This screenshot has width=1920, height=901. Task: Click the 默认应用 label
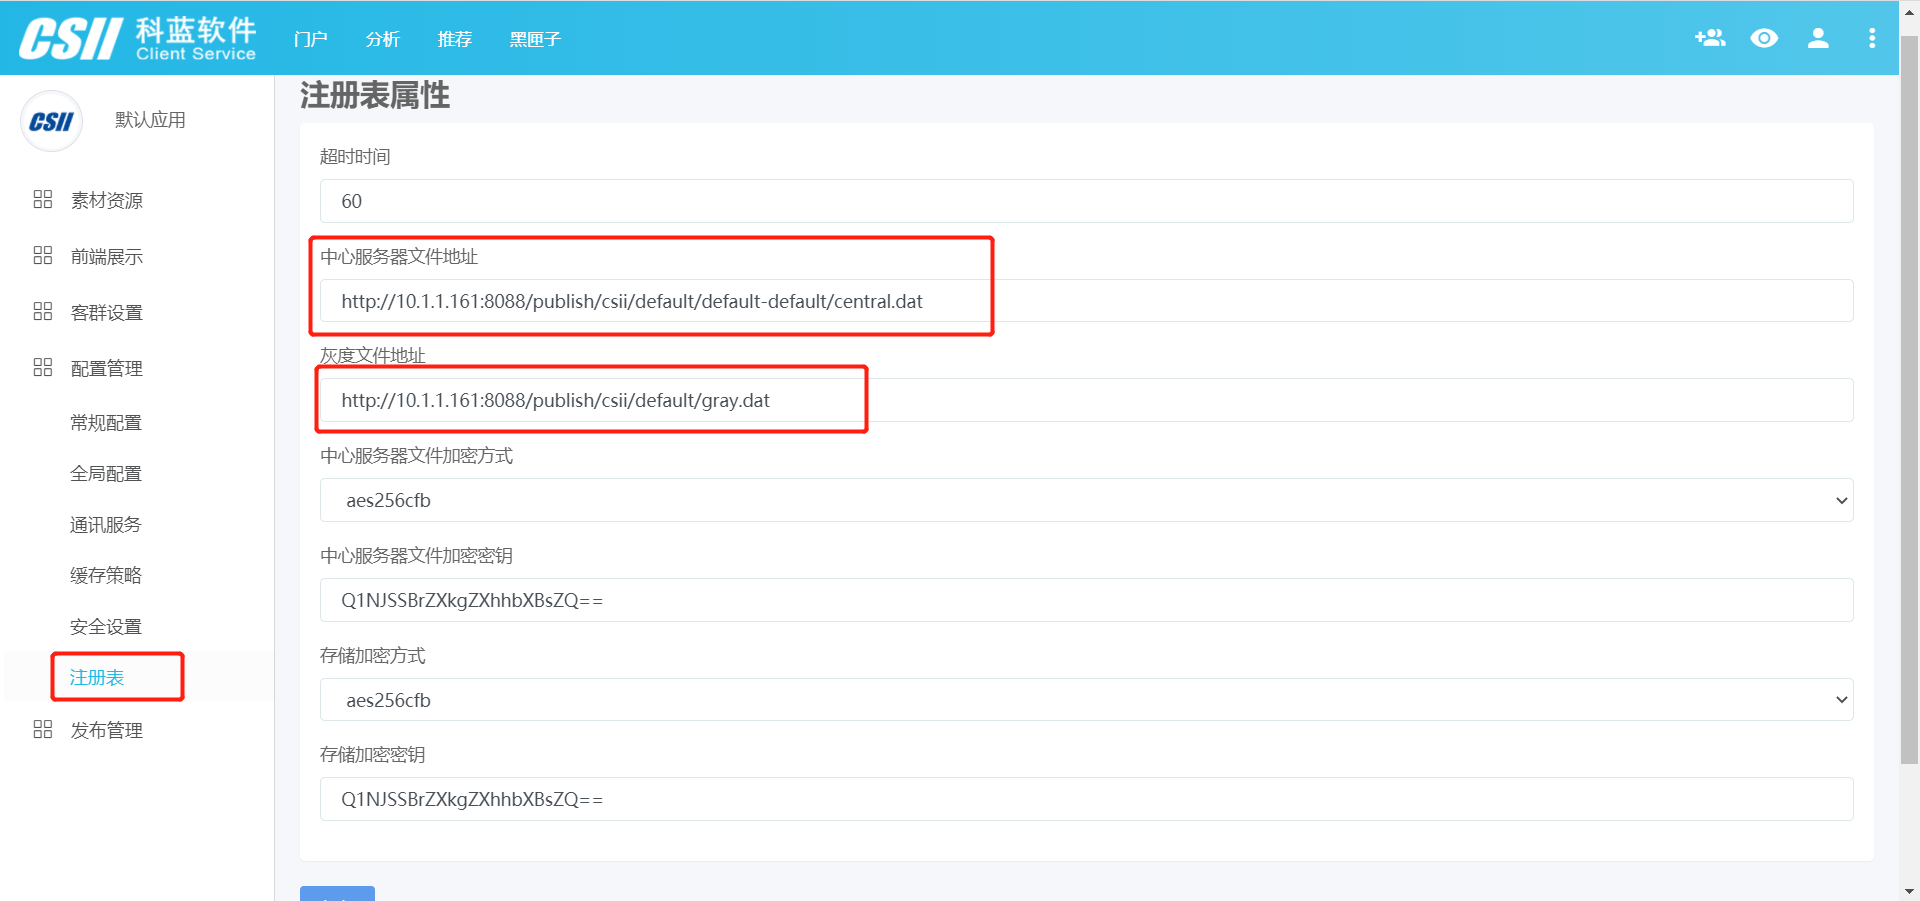click(x=150, y=120)
